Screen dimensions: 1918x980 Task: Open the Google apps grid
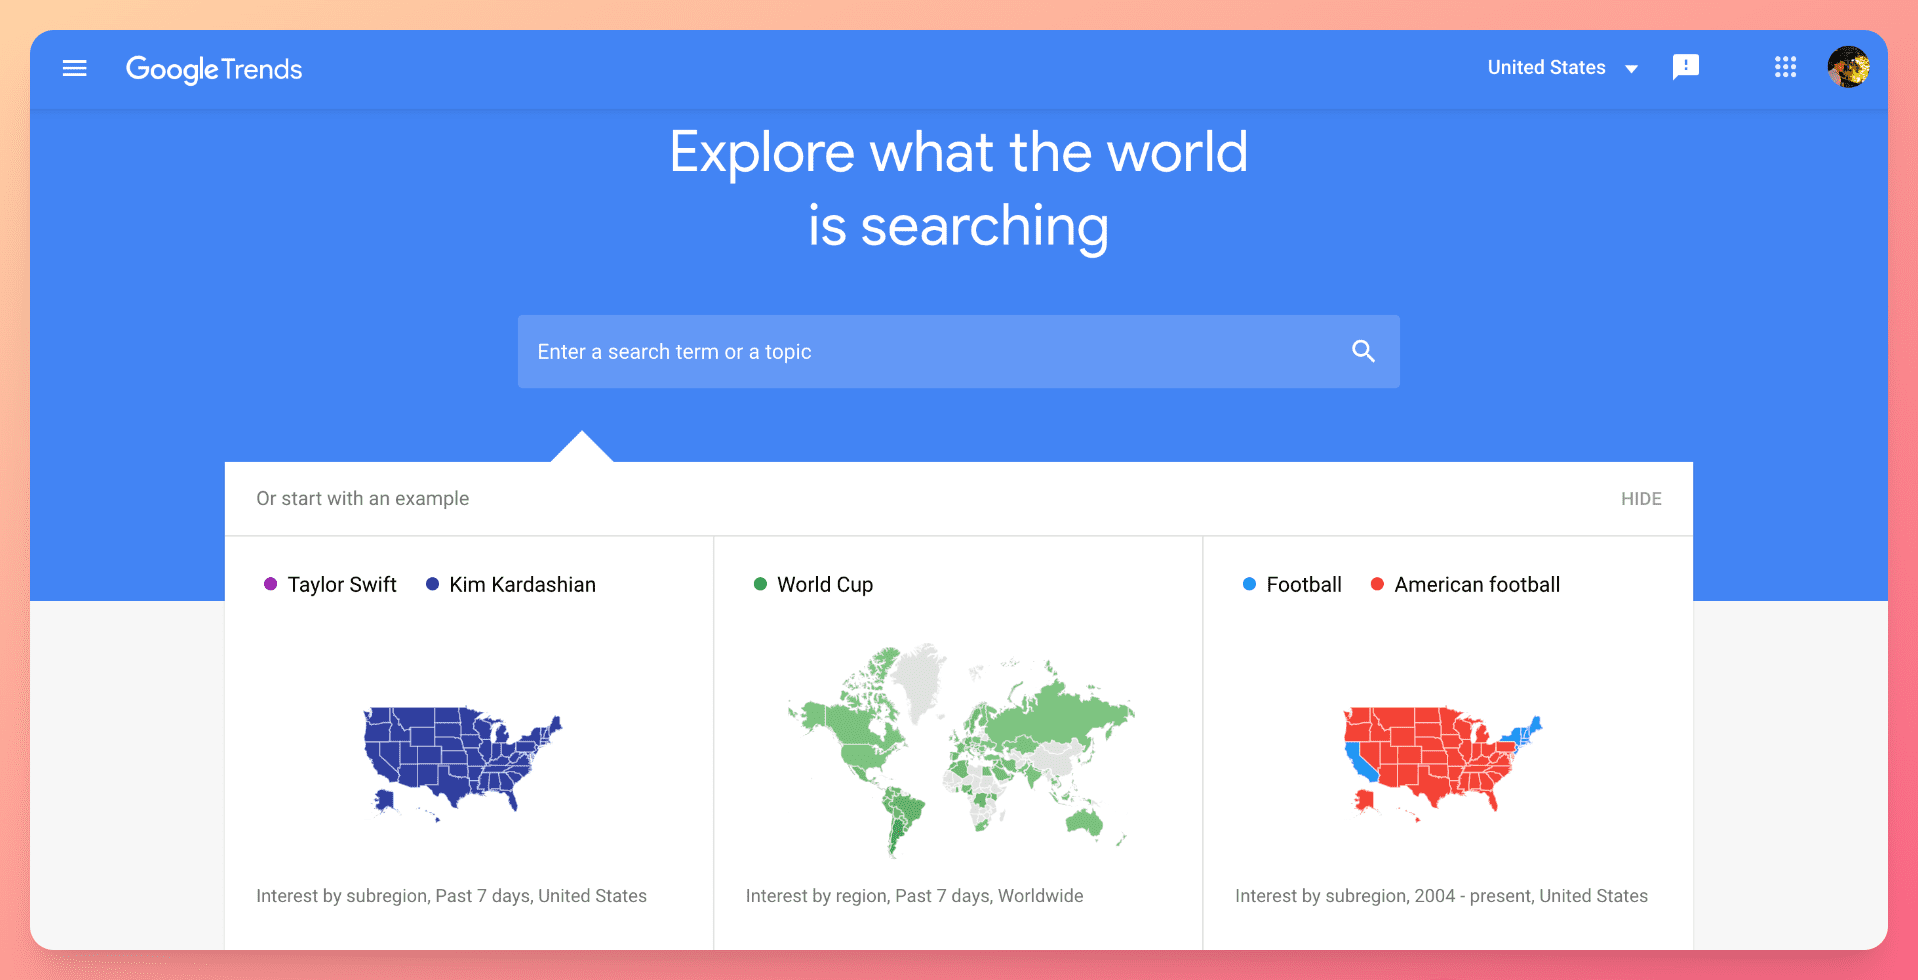(x=1785, y=67)
